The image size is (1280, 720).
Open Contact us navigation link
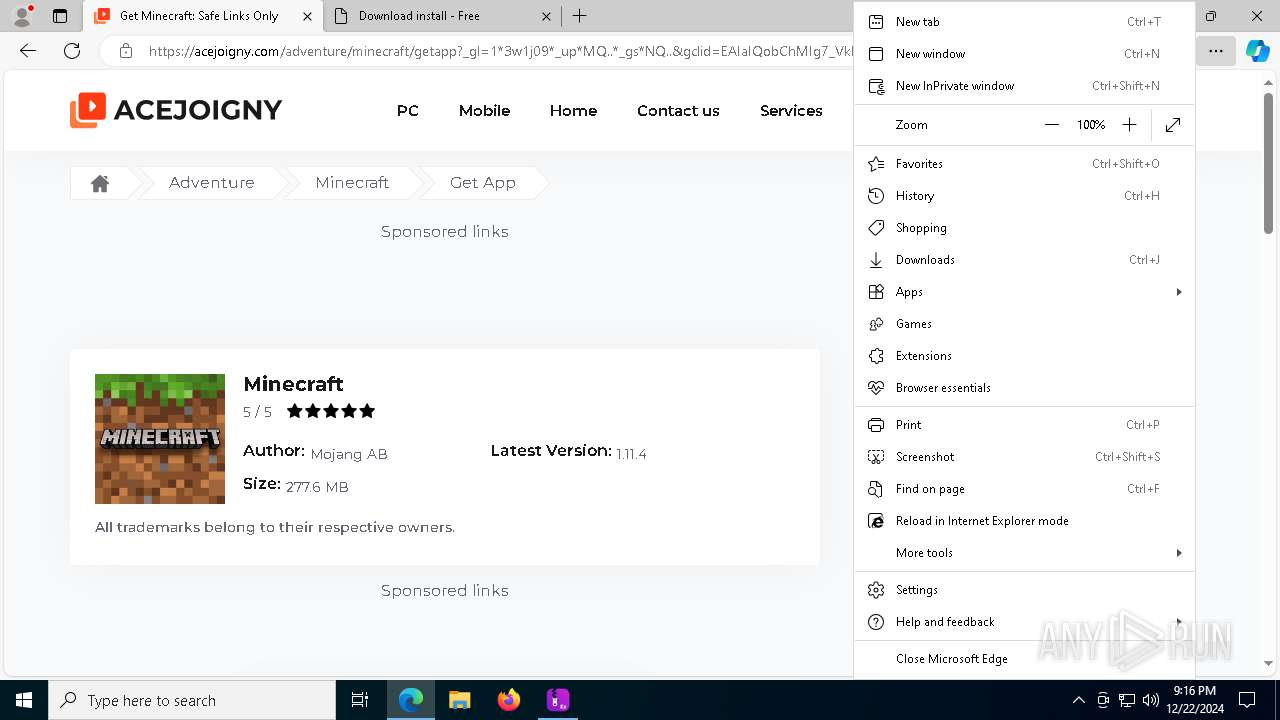pos(678,111)
